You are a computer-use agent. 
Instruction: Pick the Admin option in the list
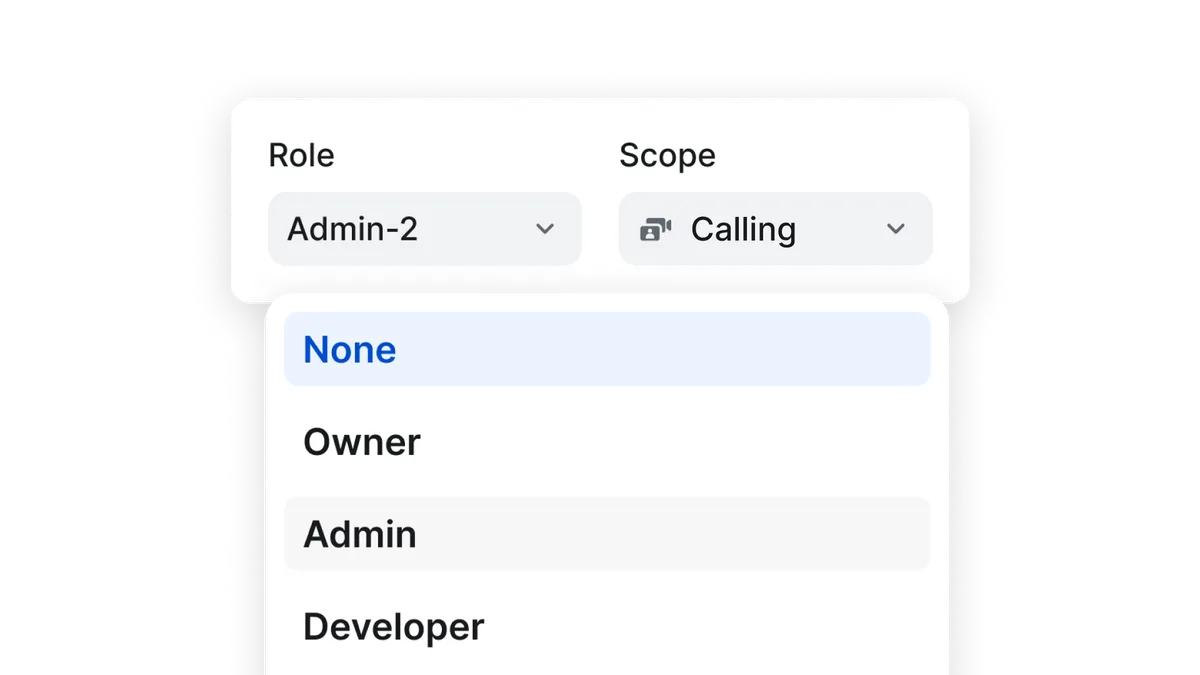point(607,534)
